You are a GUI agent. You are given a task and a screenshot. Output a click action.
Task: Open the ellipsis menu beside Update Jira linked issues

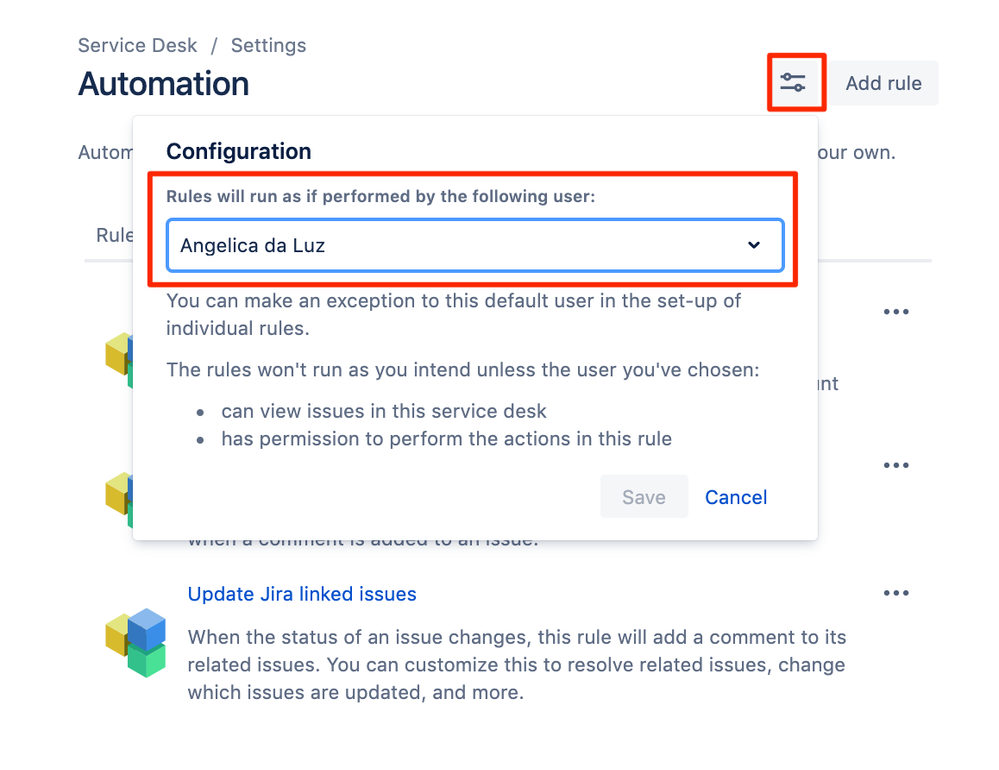[895, 592]
